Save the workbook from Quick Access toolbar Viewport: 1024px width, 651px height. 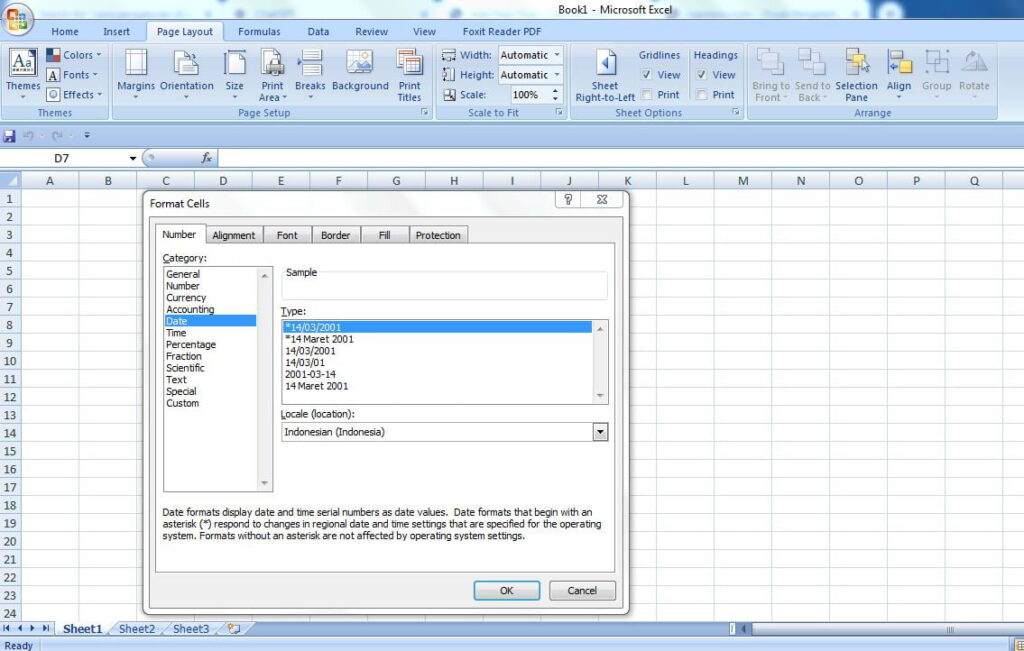tap(9, 136)
